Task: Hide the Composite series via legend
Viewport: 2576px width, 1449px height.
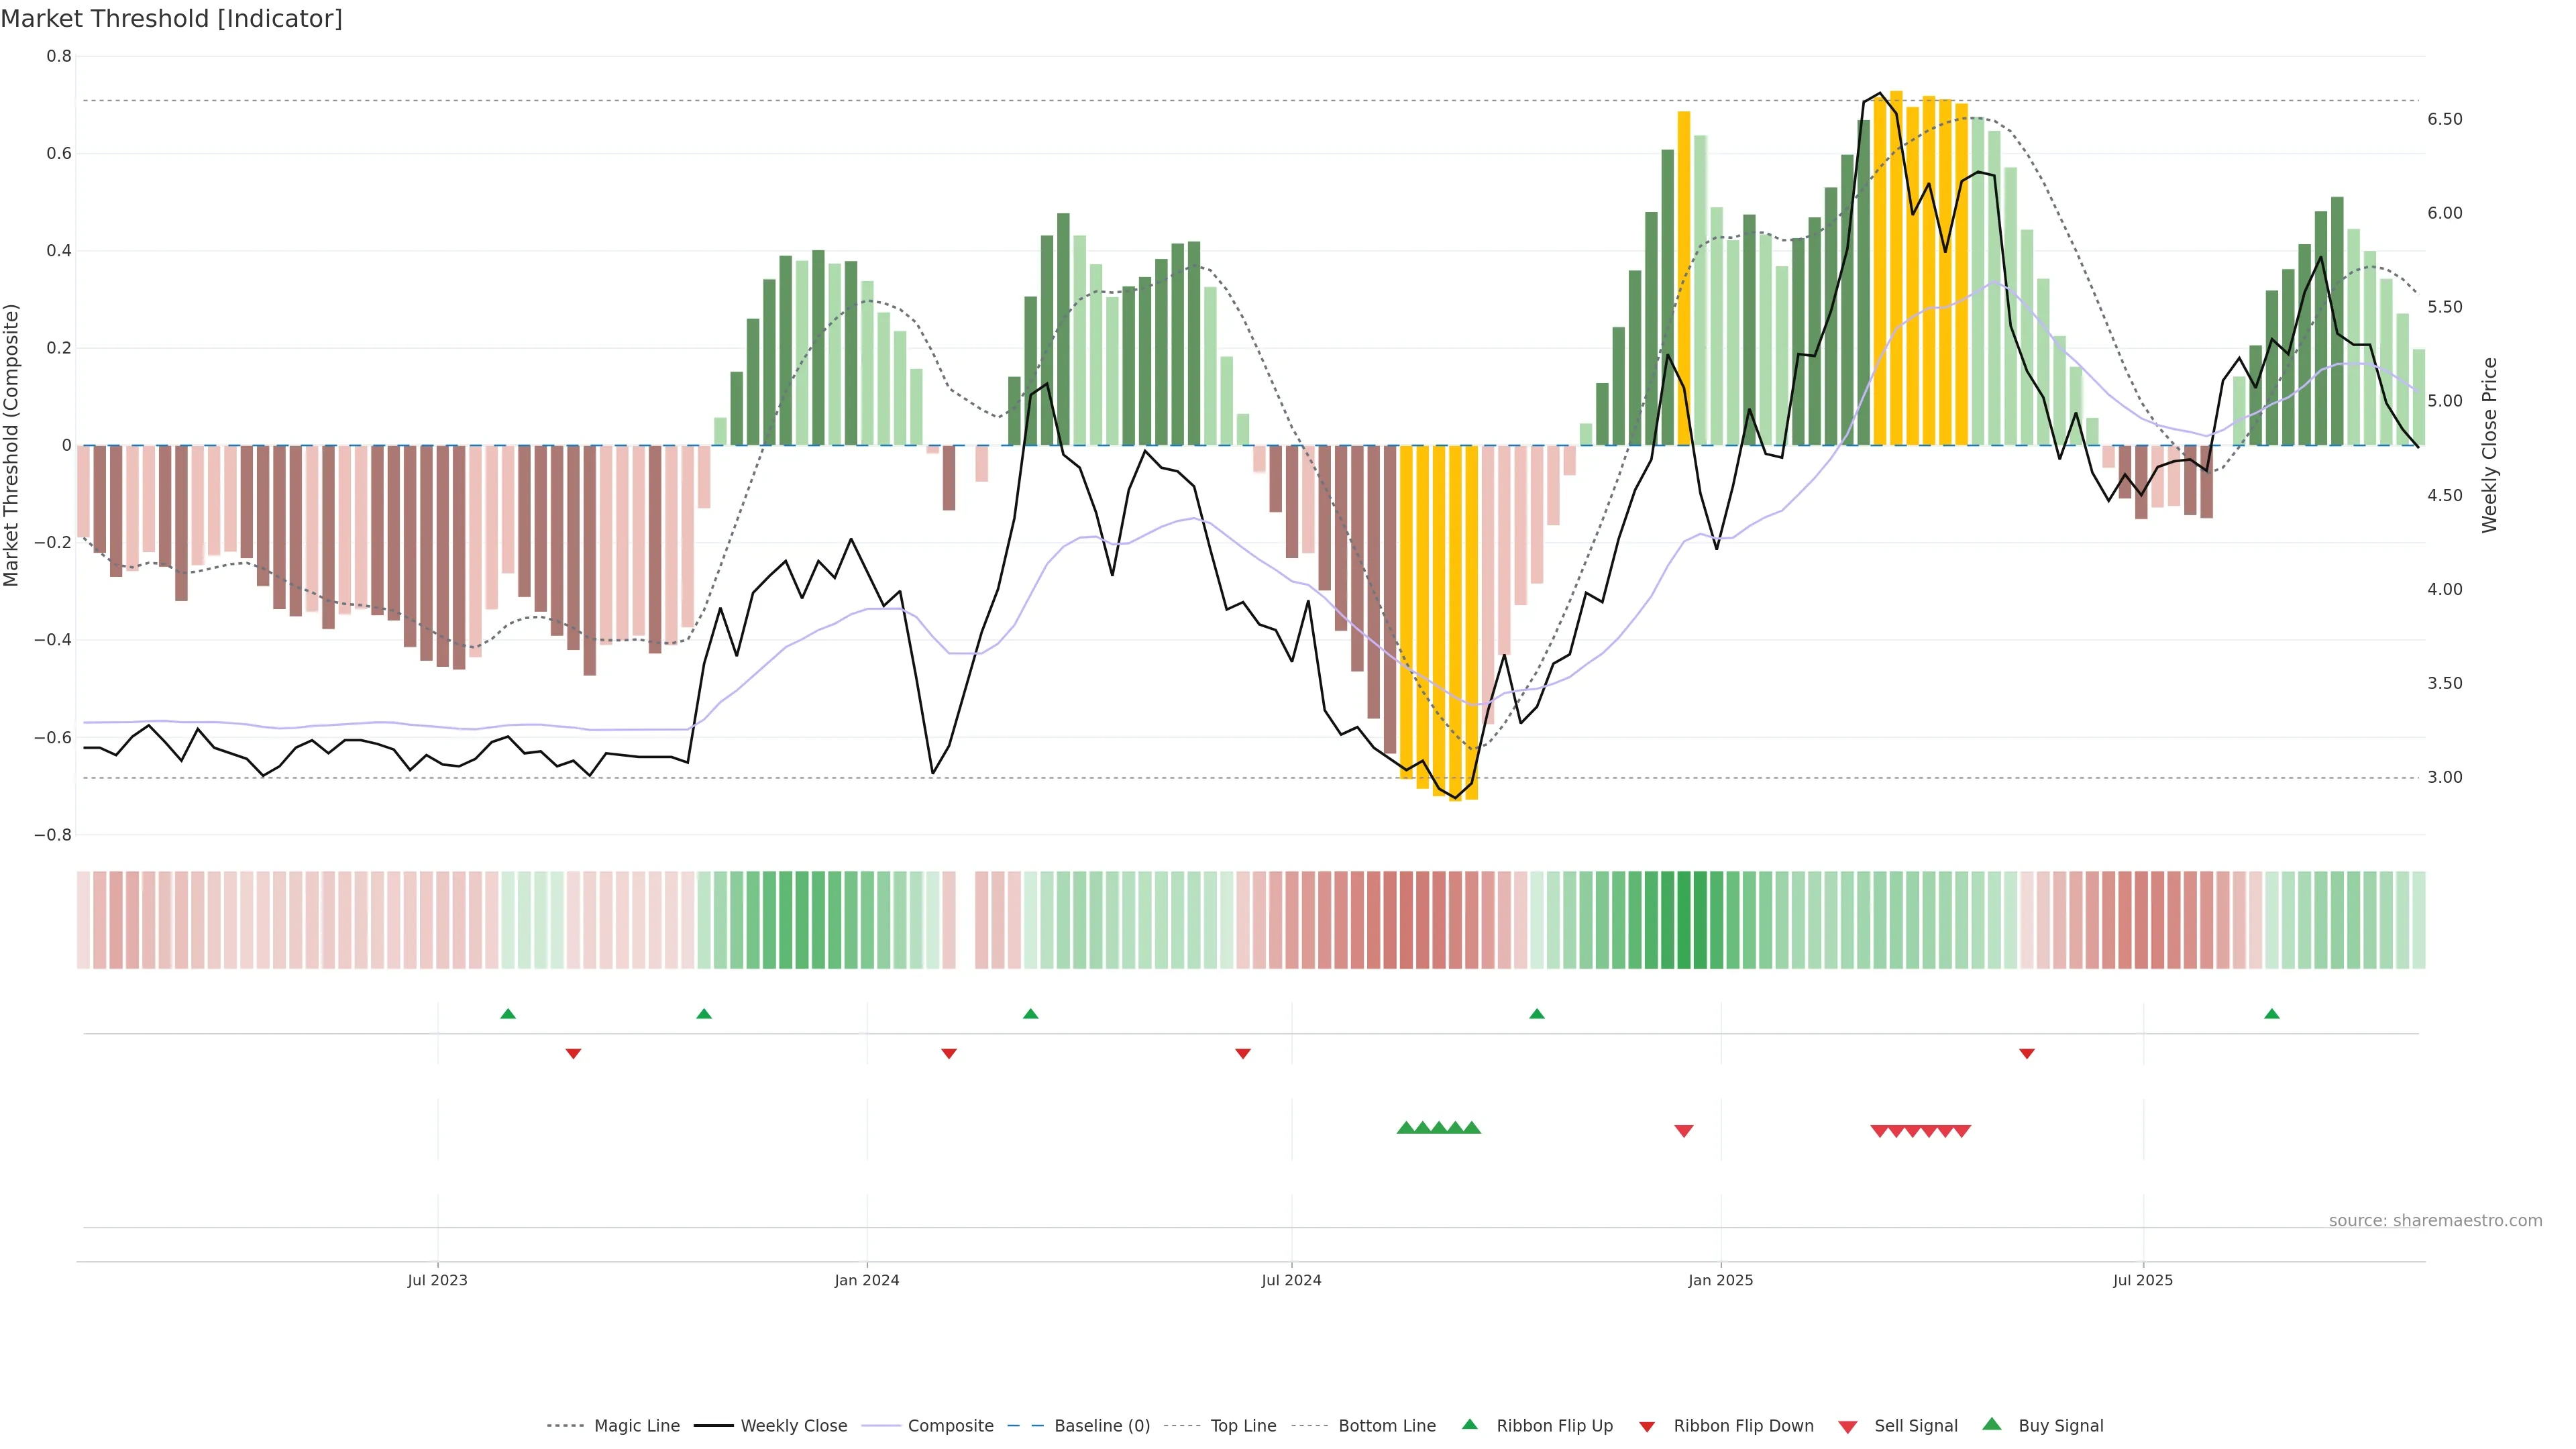Action: 950,1426
